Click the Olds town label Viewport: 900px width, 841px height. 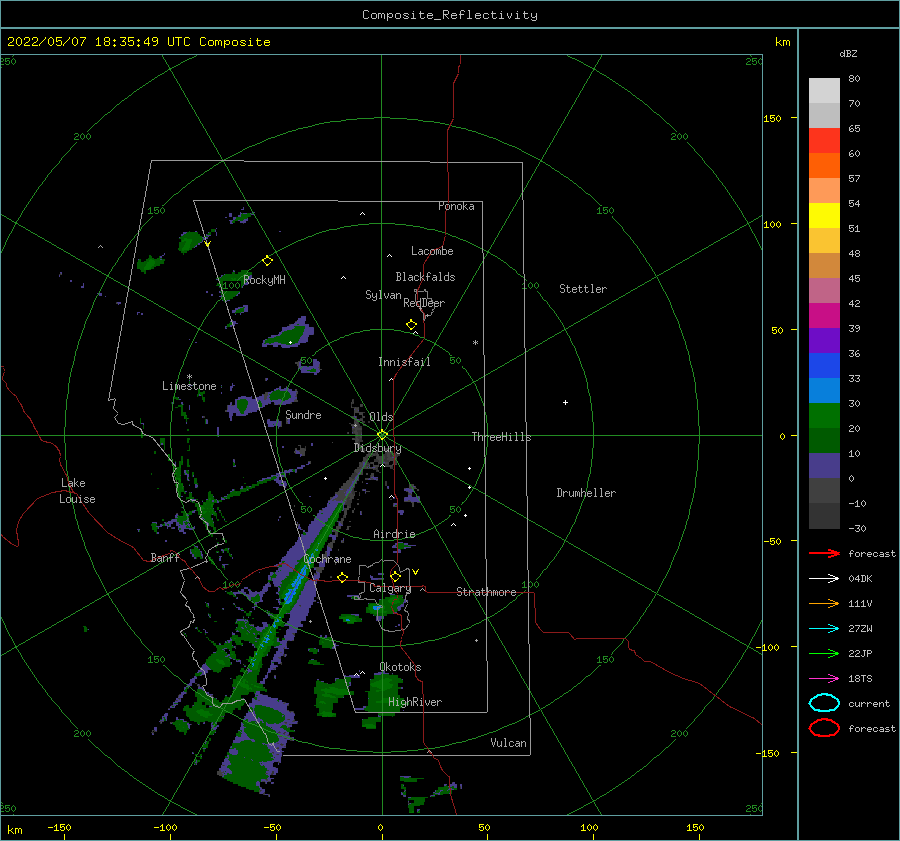click(381, 417)
